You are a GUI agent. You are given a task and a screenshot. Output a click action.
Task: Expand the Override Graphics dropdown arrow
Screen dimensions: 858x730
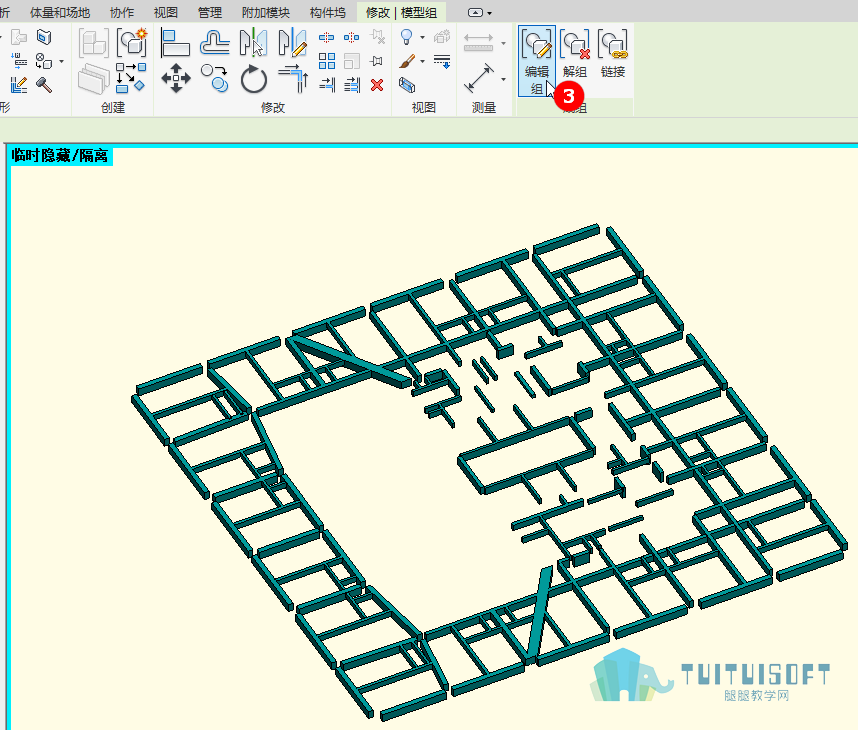[x=422, y=61]
